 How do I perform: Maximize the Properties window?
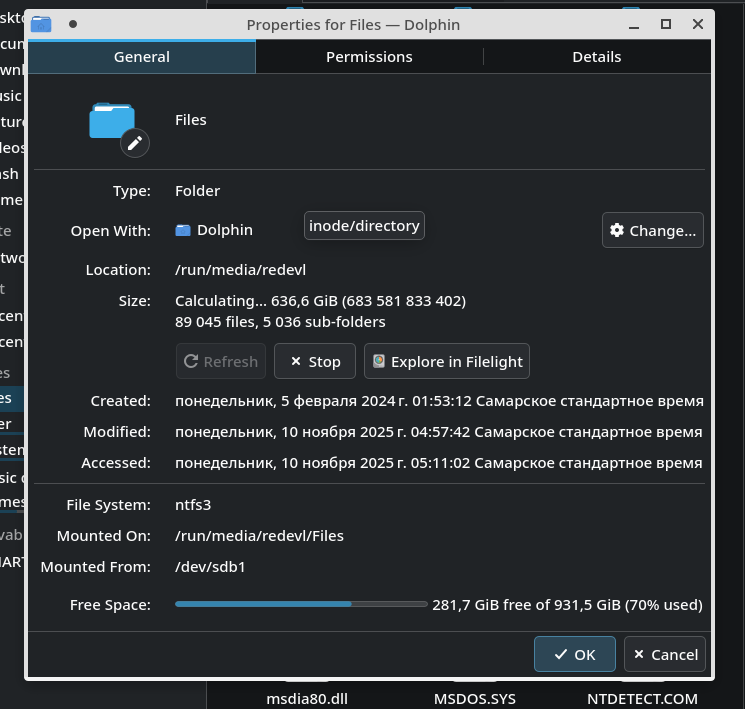tap(666, 24)
